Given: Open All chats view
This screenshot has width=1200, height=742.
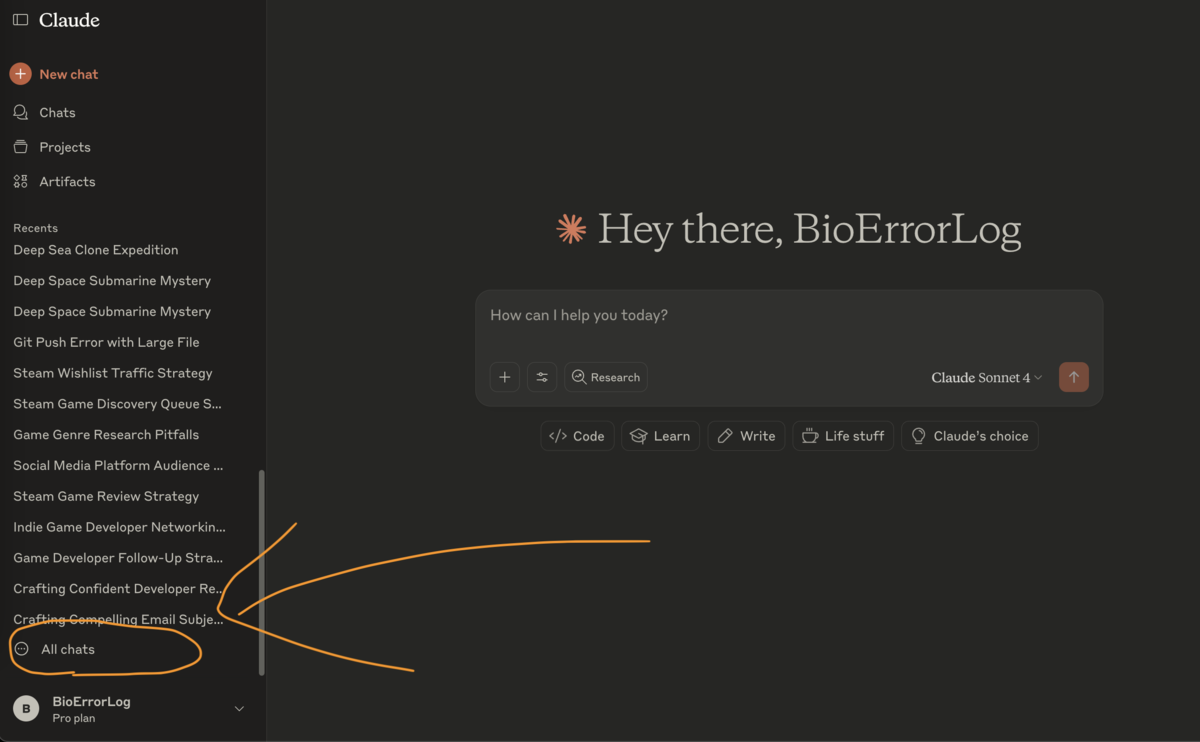Looking at the screenshot, I should [68, 649].
